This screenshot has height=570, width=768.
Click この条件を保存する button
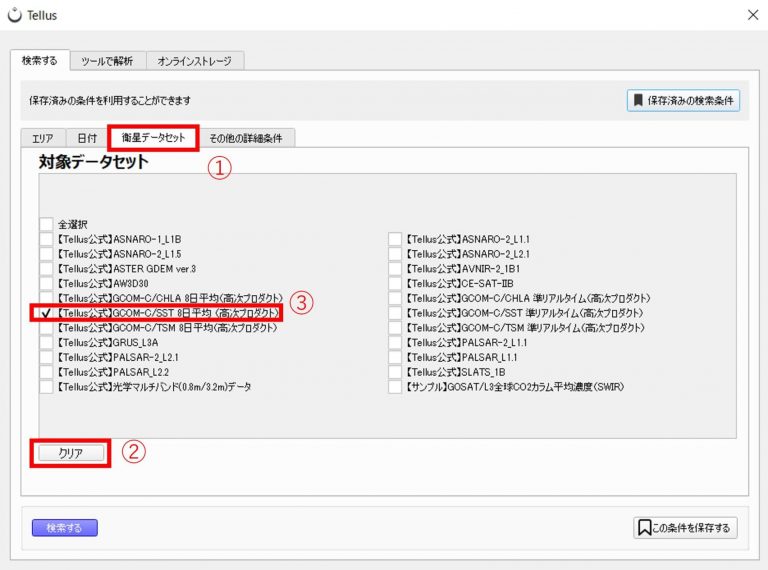[x=685, y=528]
